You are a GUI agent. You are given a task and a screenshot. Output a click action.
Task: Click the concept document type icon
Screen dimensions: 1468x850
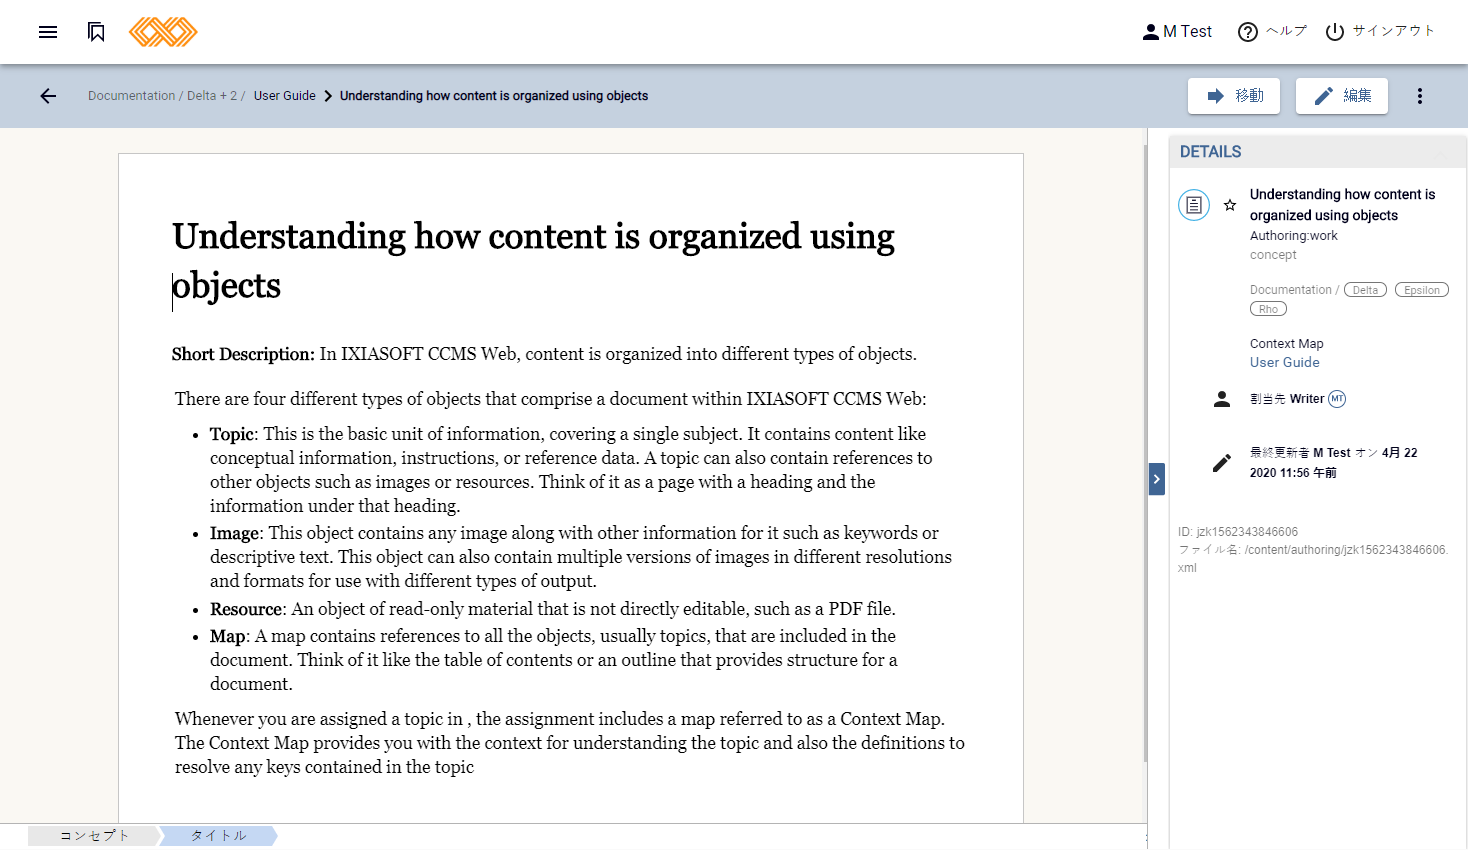point(1194,205)
